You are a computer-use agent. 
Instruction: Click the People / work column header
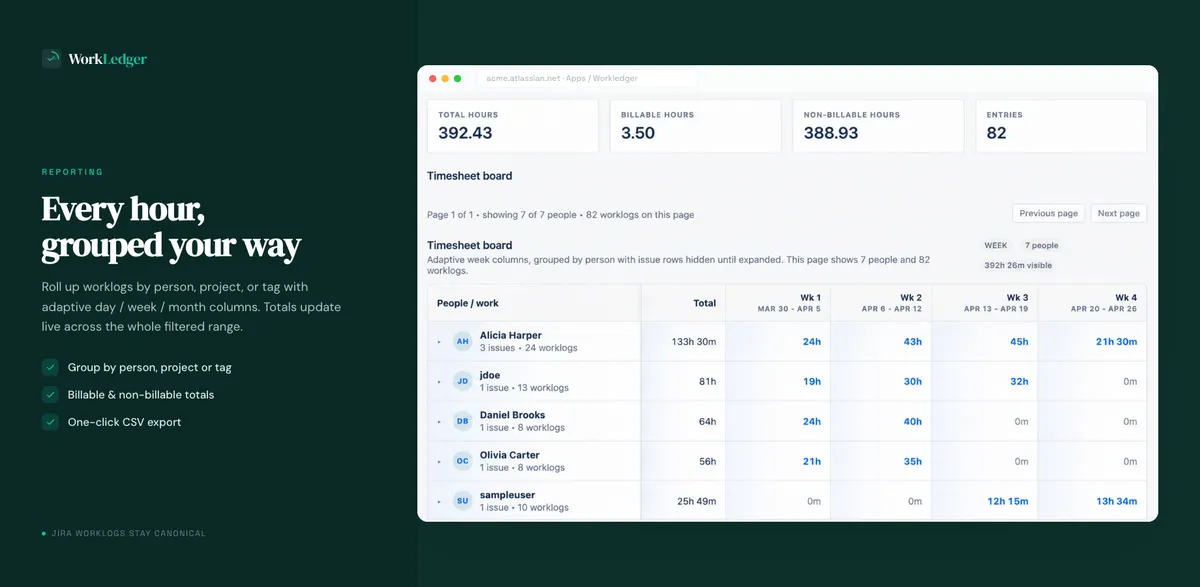click(534, 302)
